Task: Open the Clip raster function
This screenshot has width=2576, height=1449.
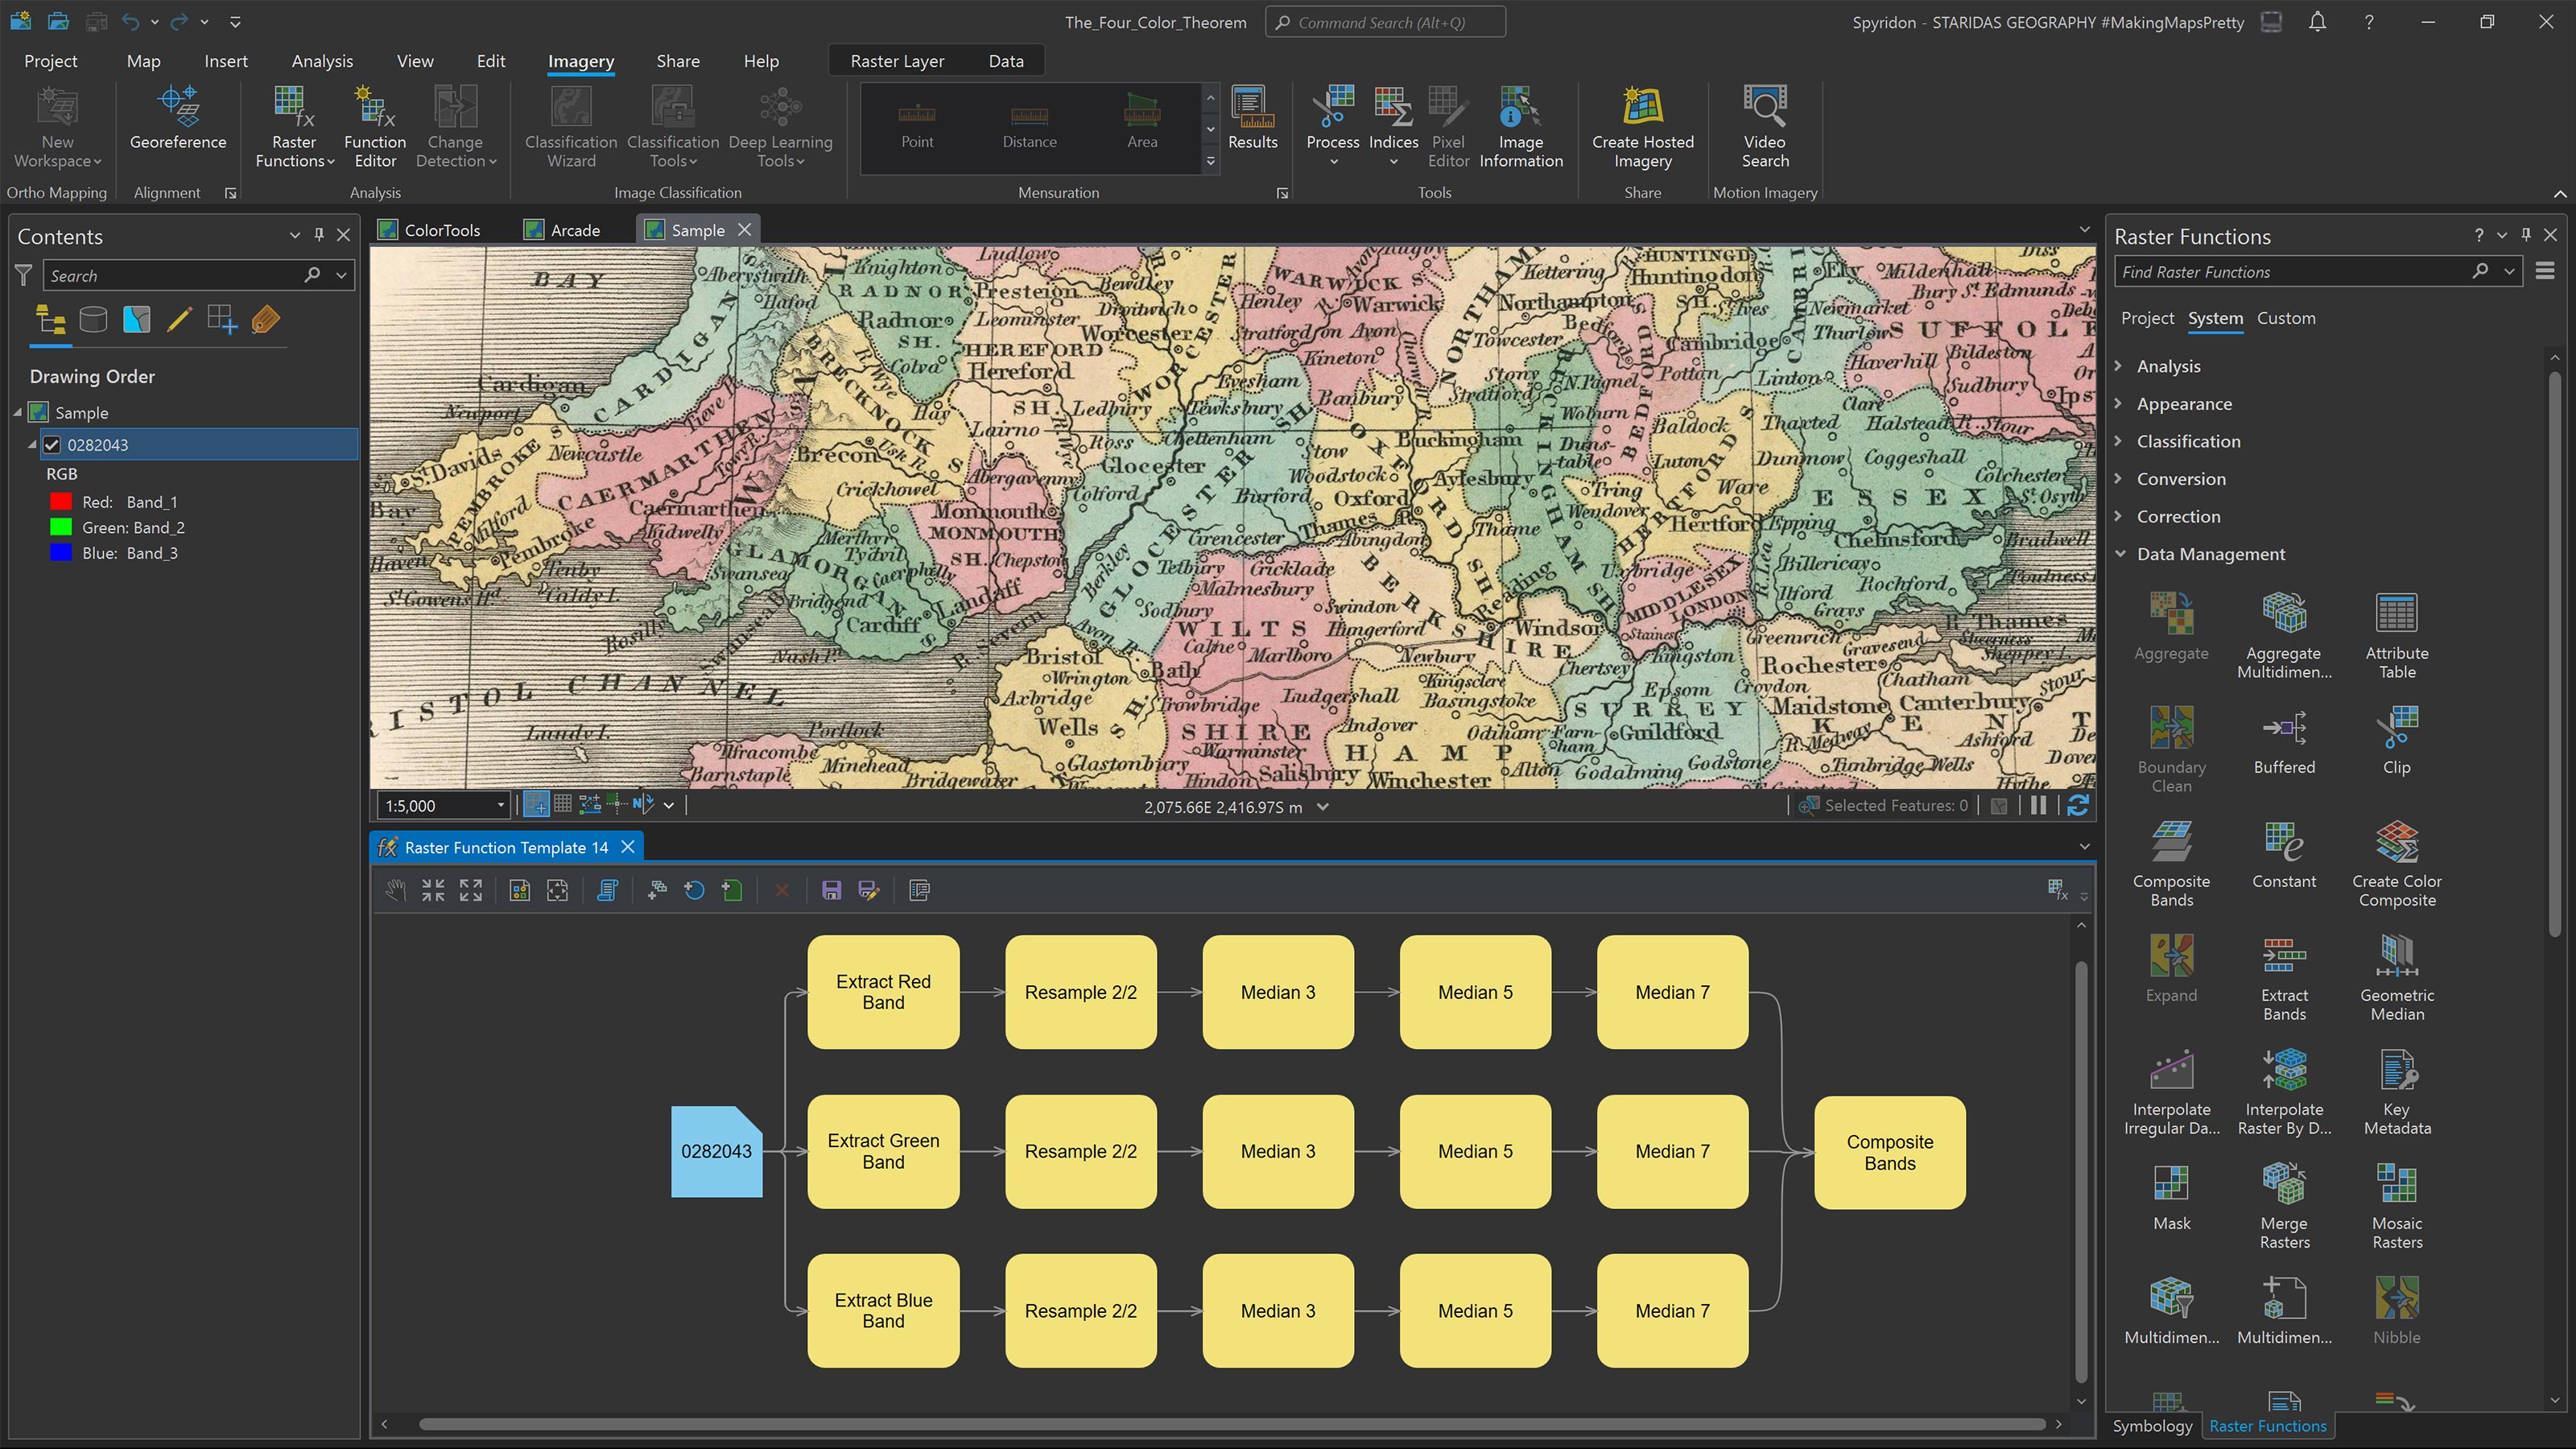Action: (x=2397, y=738)
